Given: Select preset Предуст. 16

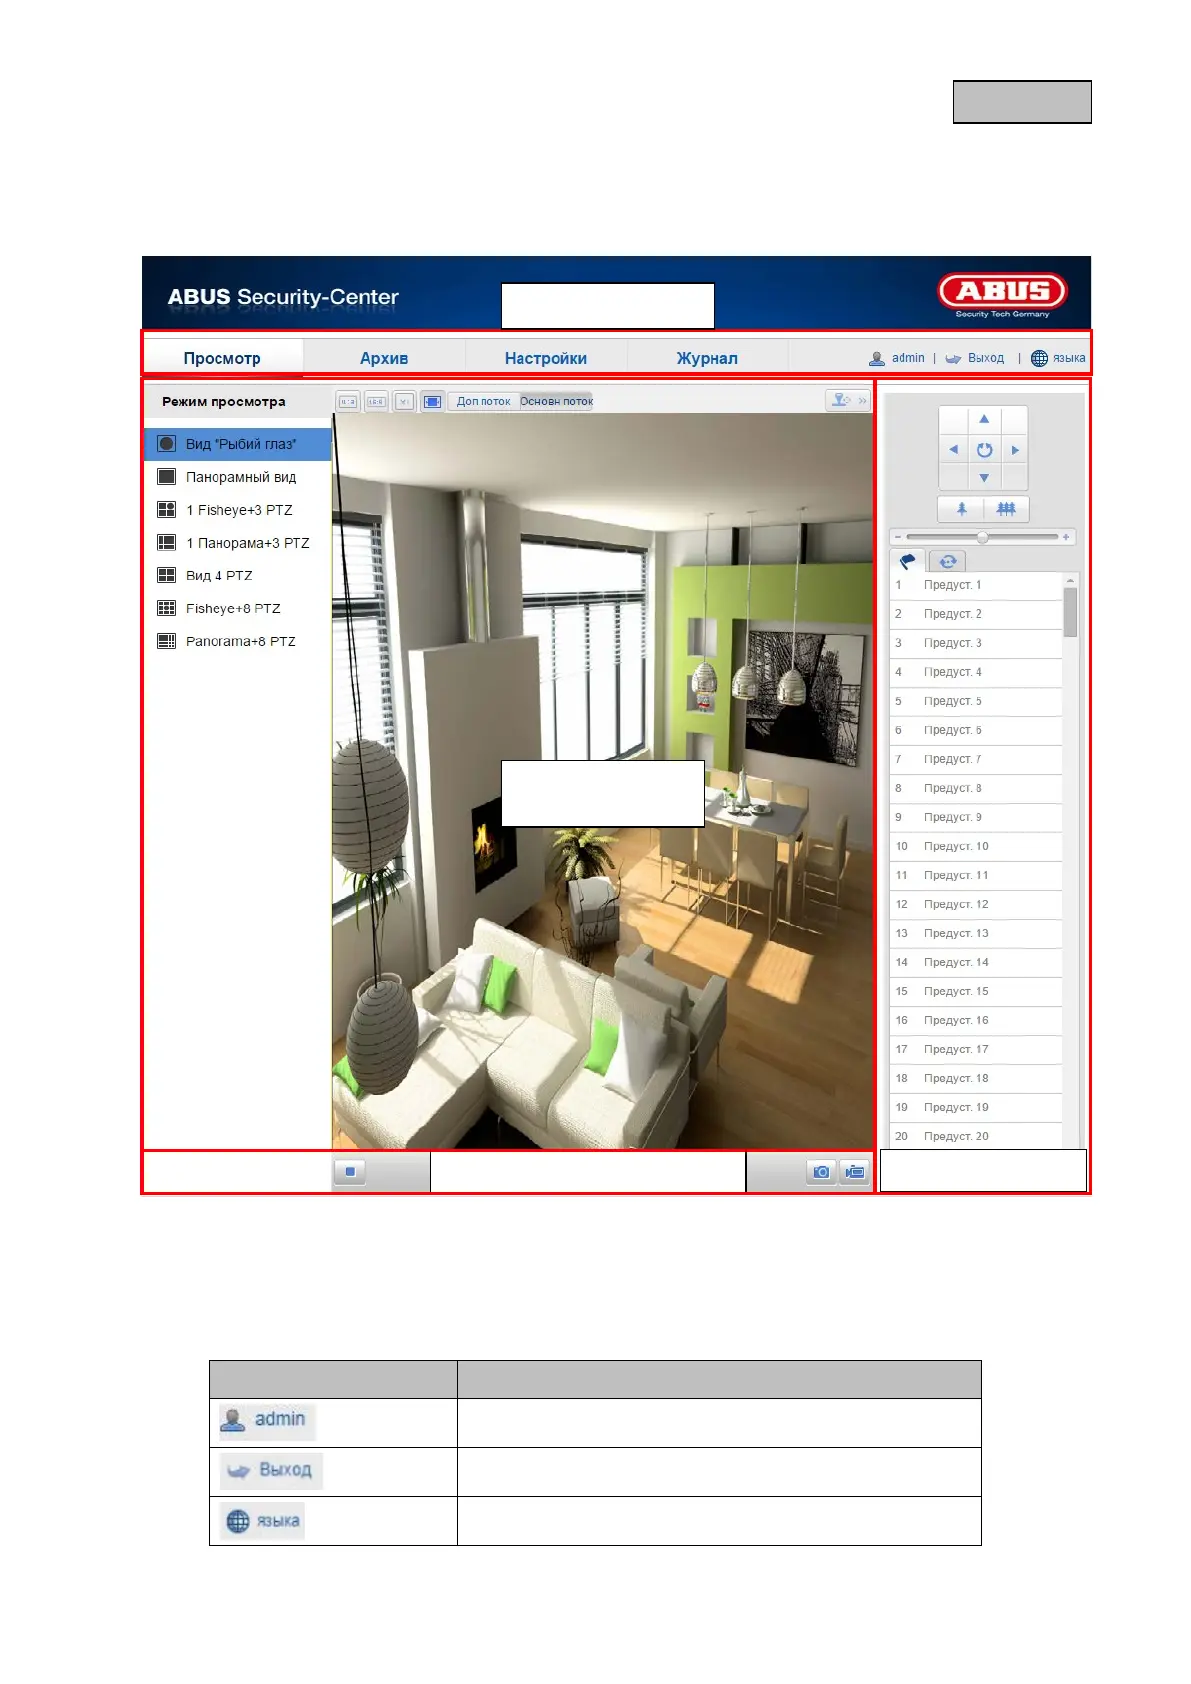Looking at the screenshot, I should click(976, 1020).
